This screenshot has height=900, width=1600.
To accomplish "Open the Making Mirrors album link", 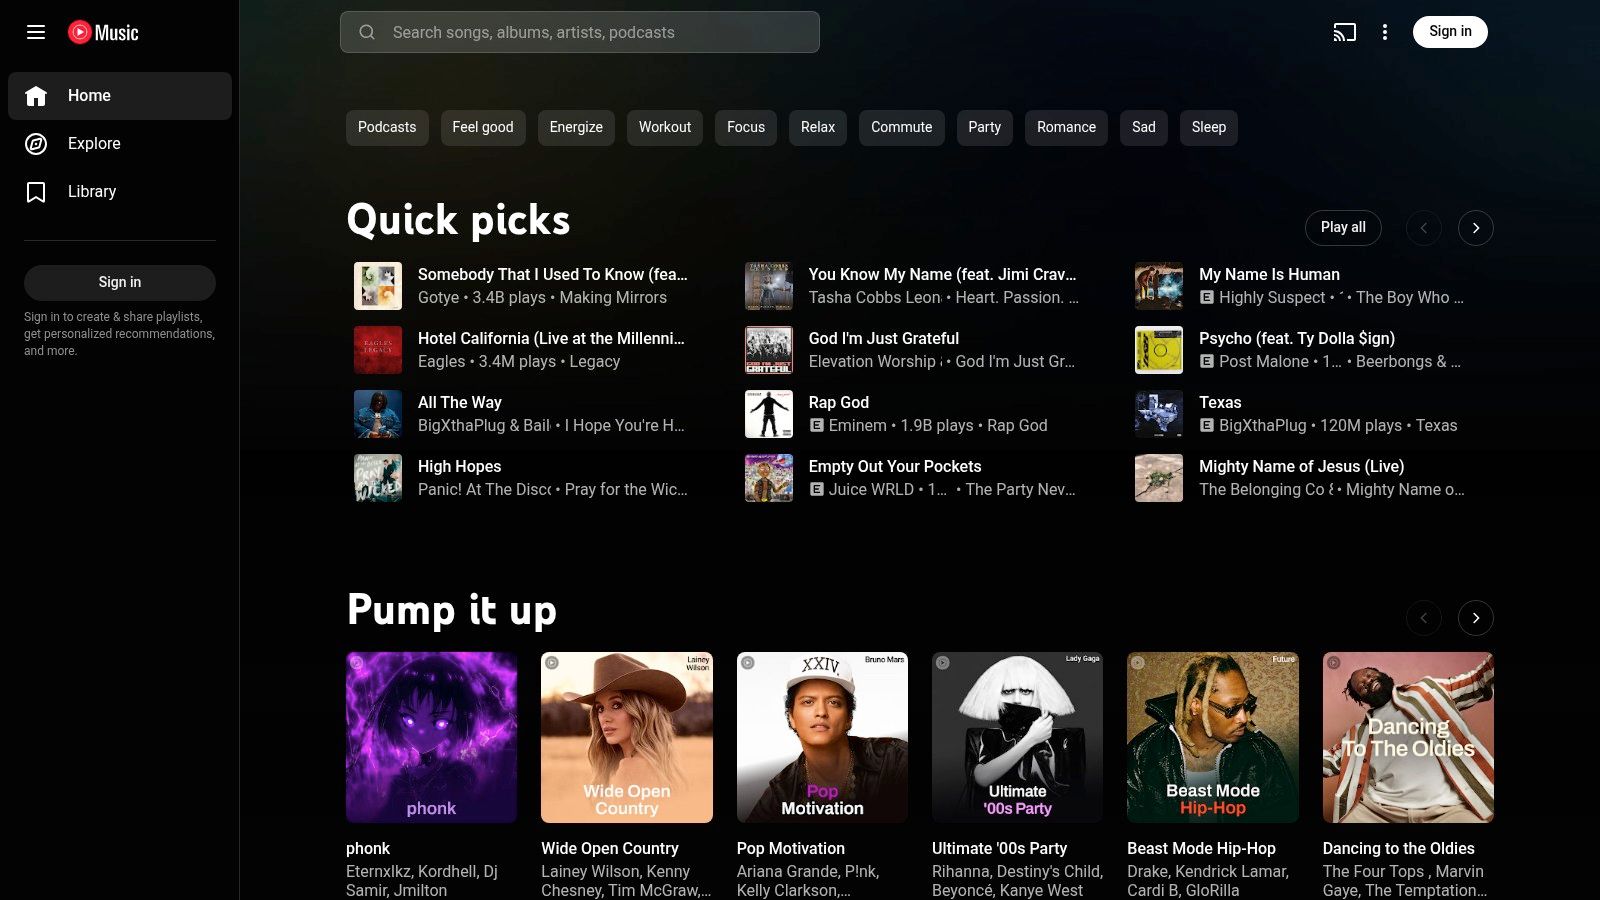I will point(613,298).
